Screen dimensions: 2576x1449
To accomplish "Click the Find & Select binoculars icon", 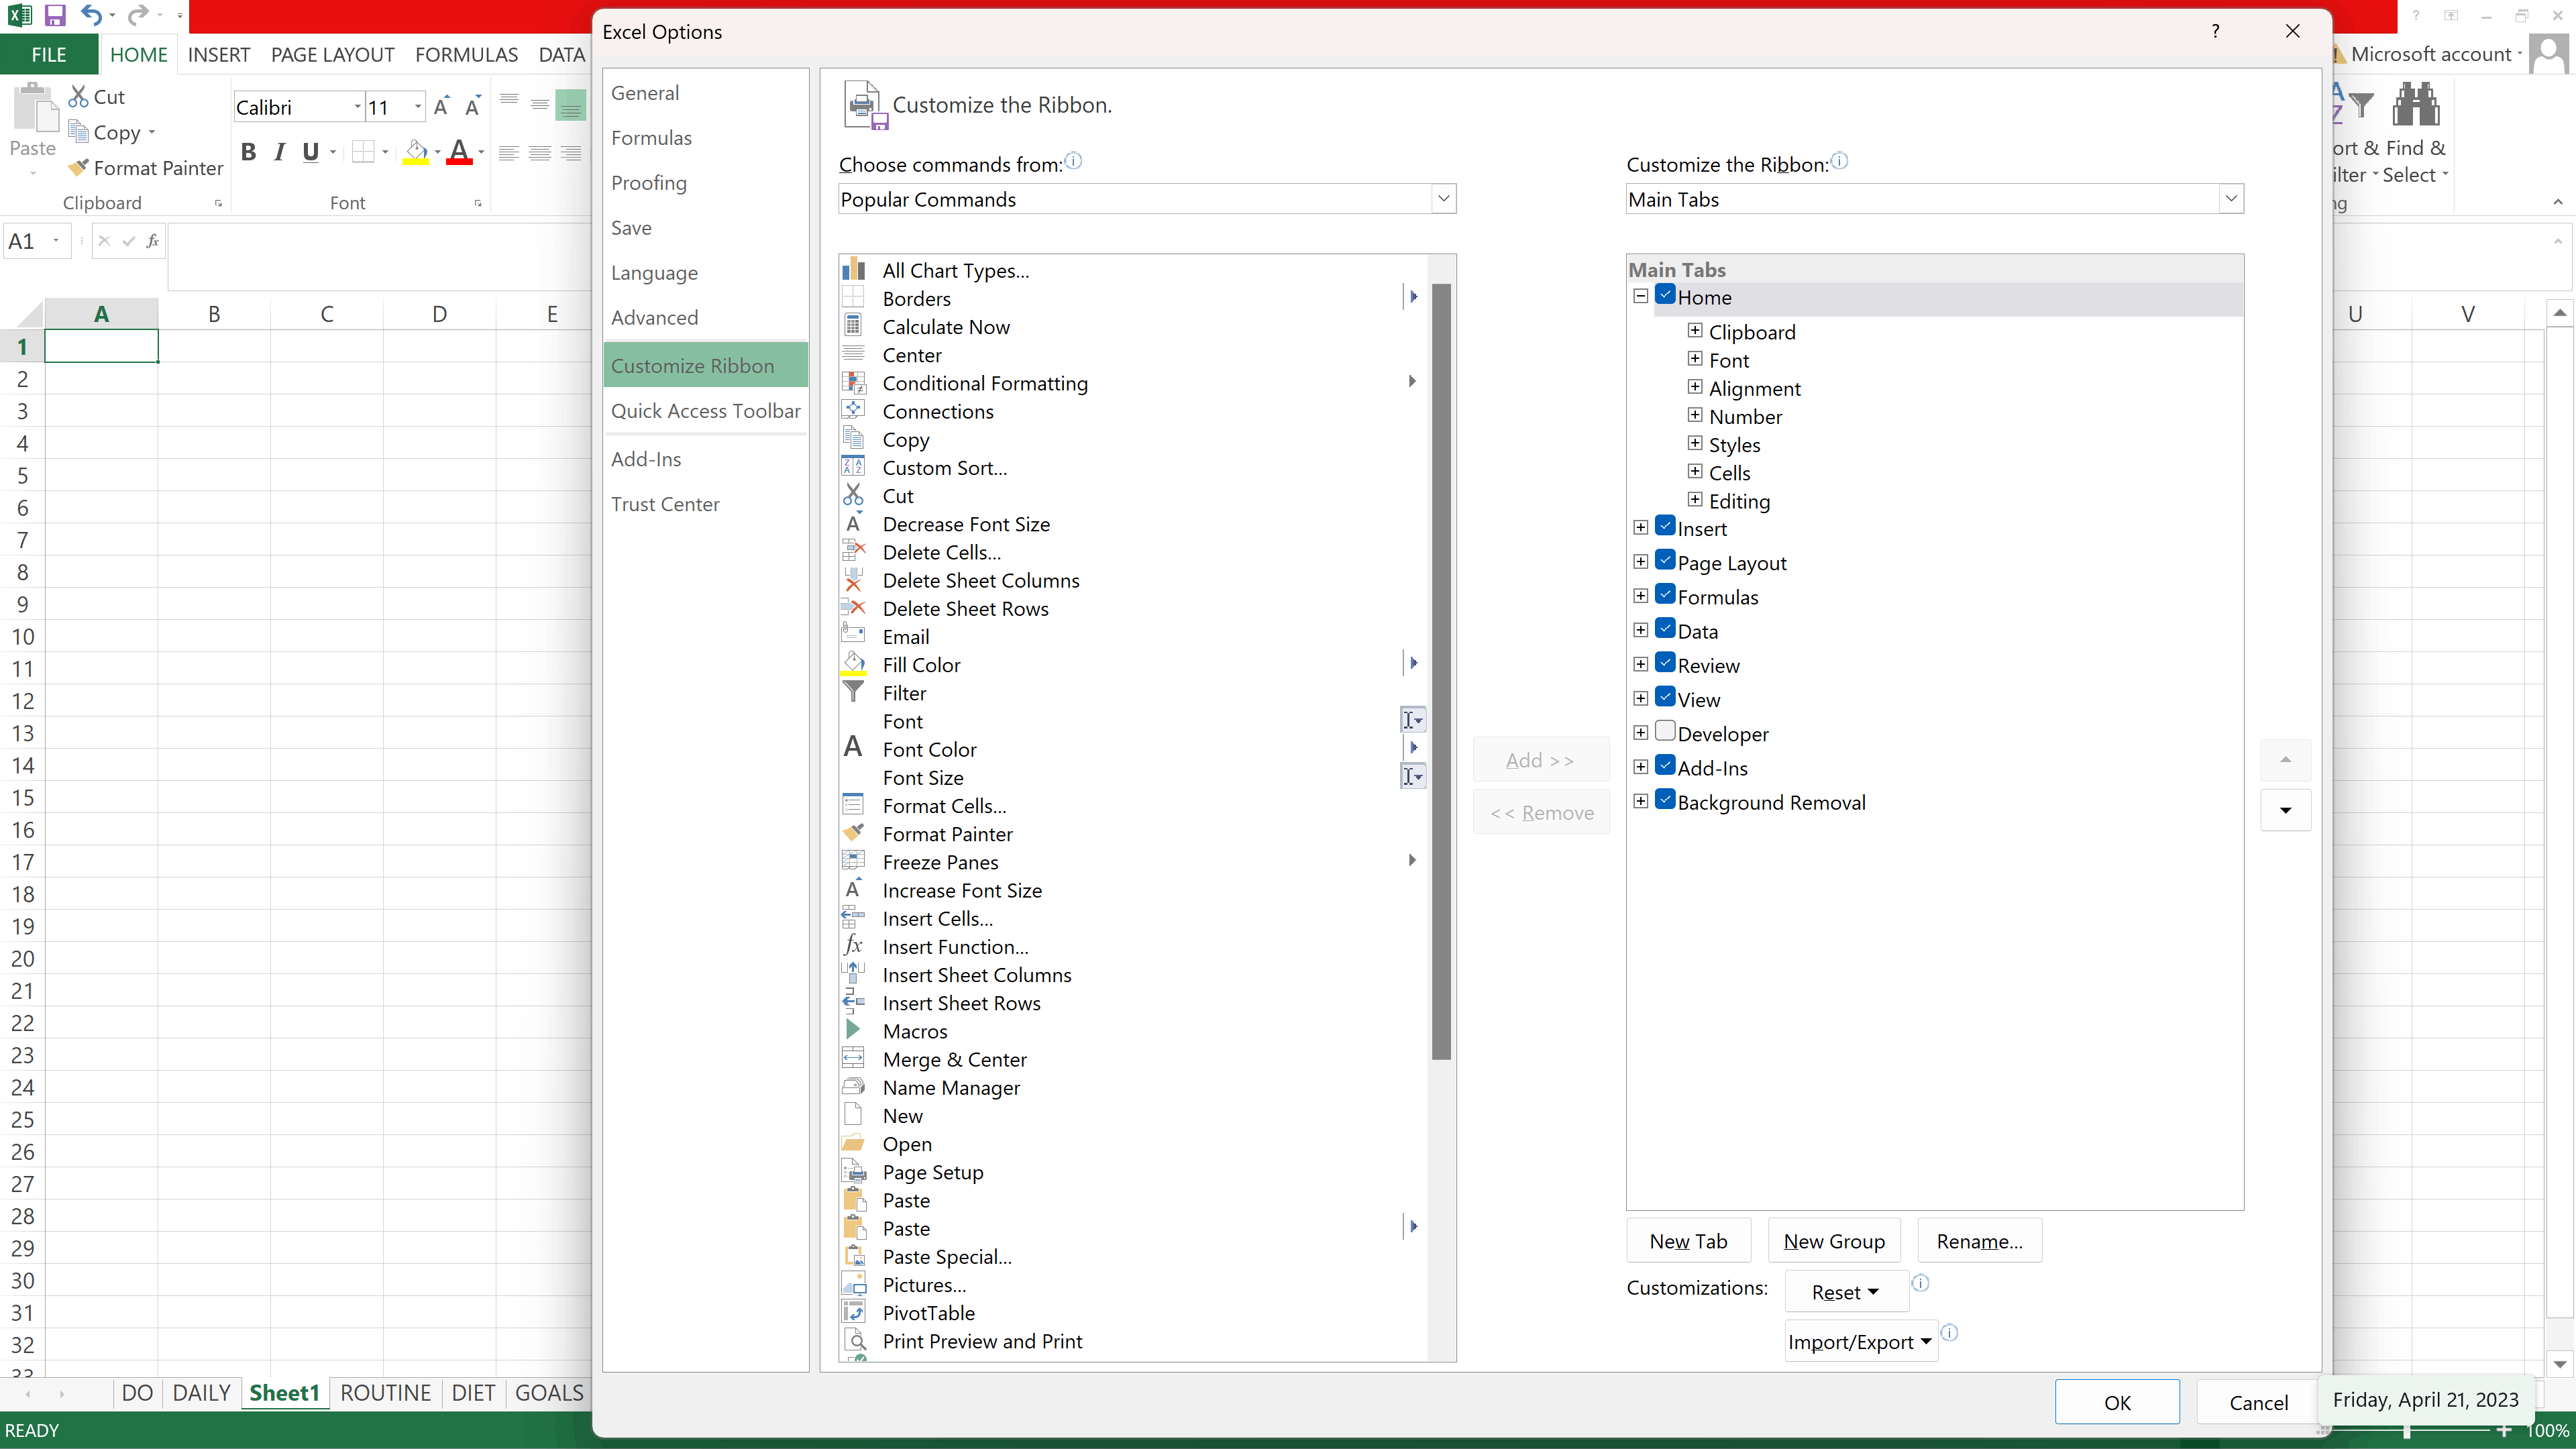I will [x=2415, y=105].
